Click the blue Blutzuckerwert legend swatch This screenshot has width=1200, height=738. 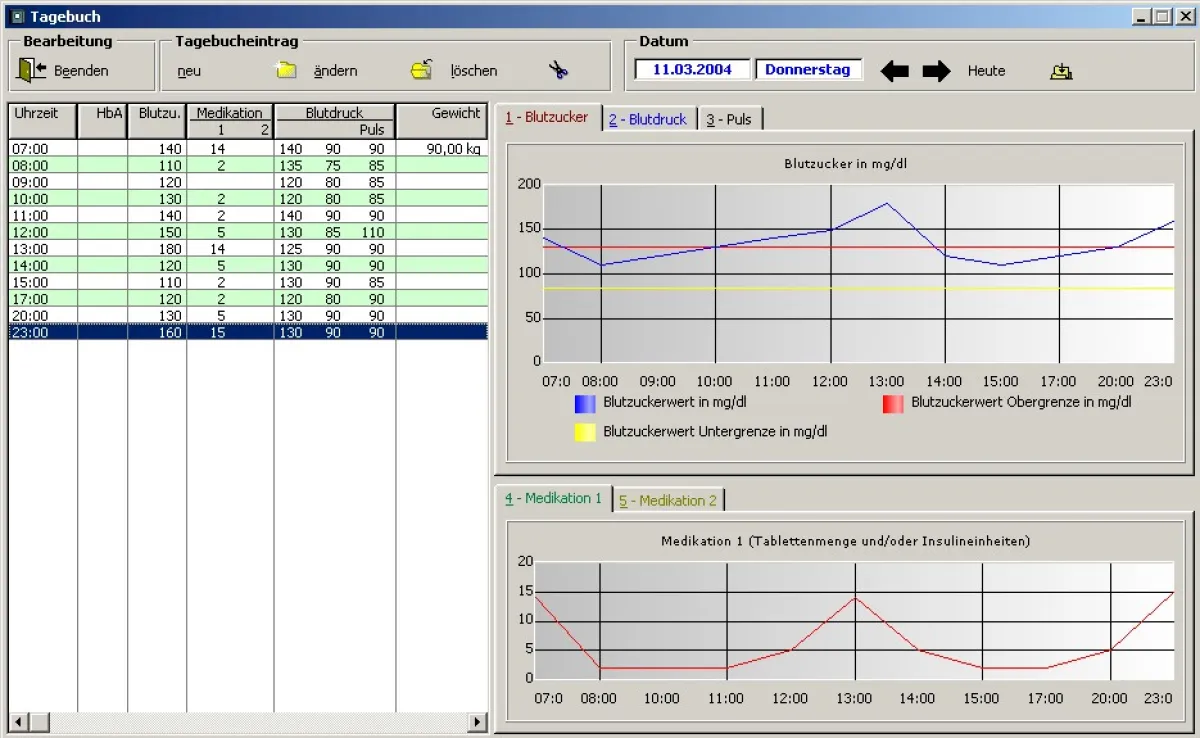(x=585, y=403)
